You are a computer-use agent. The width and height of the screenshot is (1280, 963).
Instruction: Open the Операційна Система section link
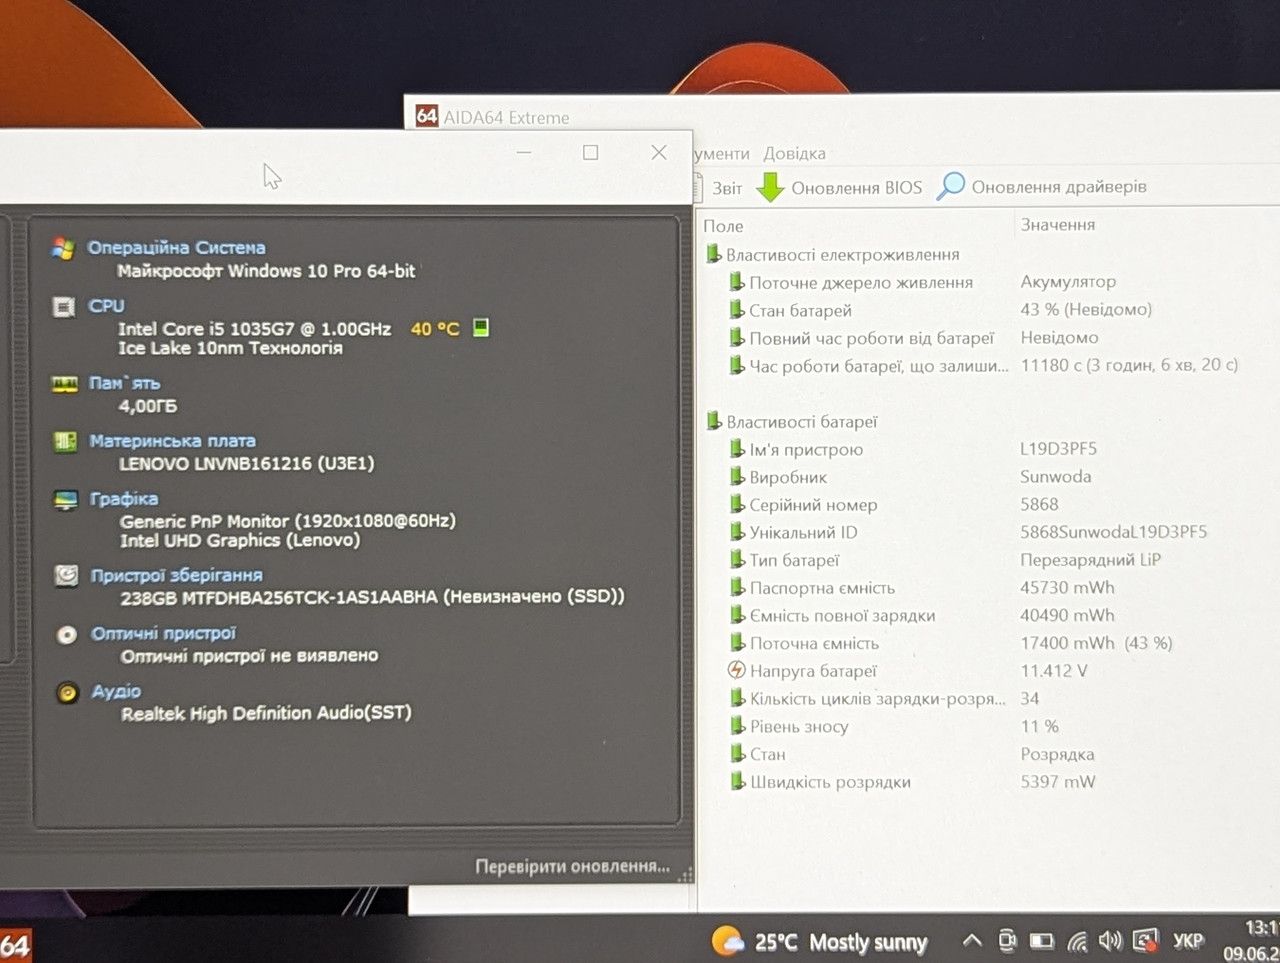(176, 247)
